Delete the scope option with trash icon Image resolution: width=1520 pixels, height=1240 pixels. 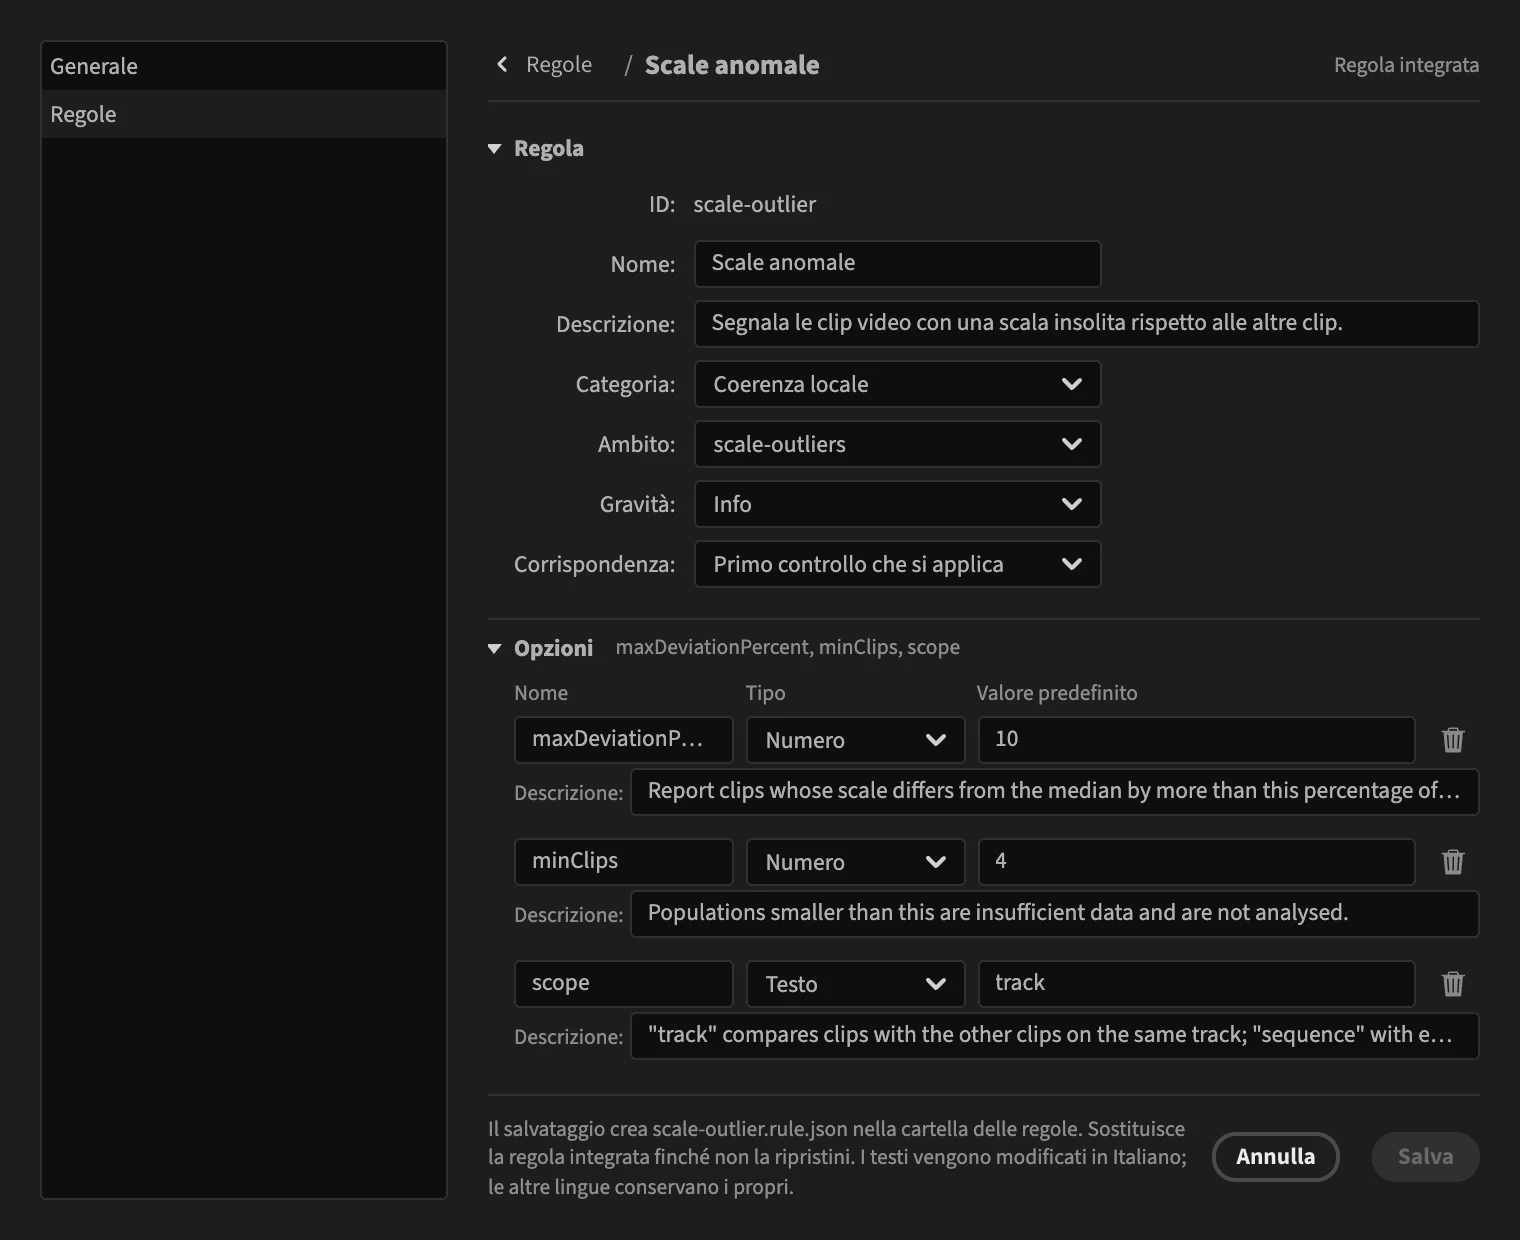tap(1453, 984)
